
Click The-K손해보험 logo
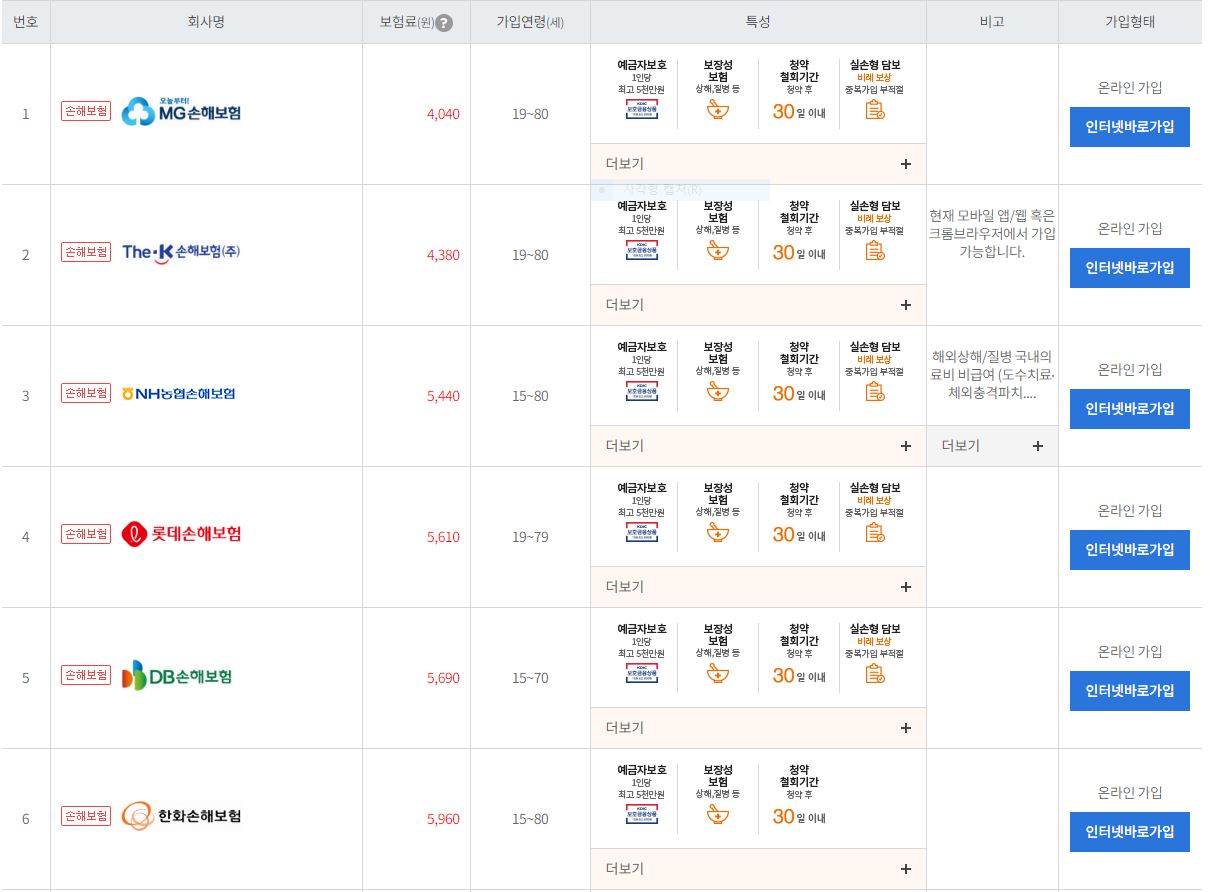click(x=181, y=252)
